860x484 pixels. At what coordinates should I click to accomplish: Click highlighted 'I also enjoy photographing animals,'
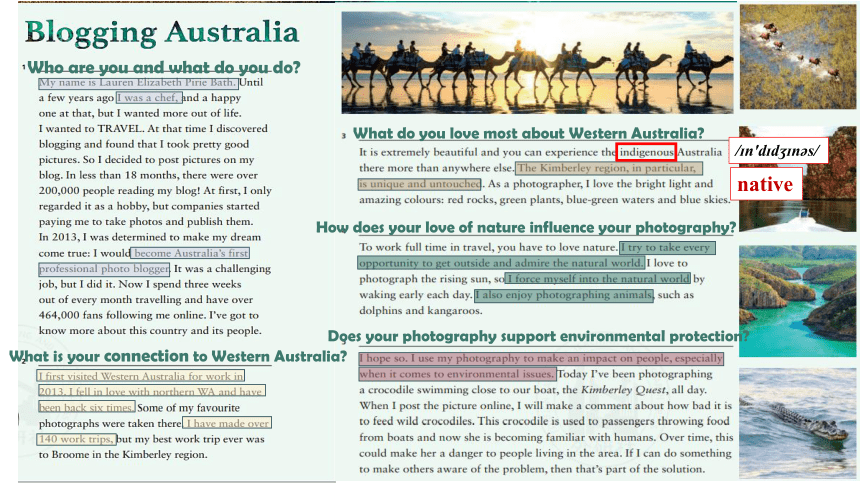[564, 295]
